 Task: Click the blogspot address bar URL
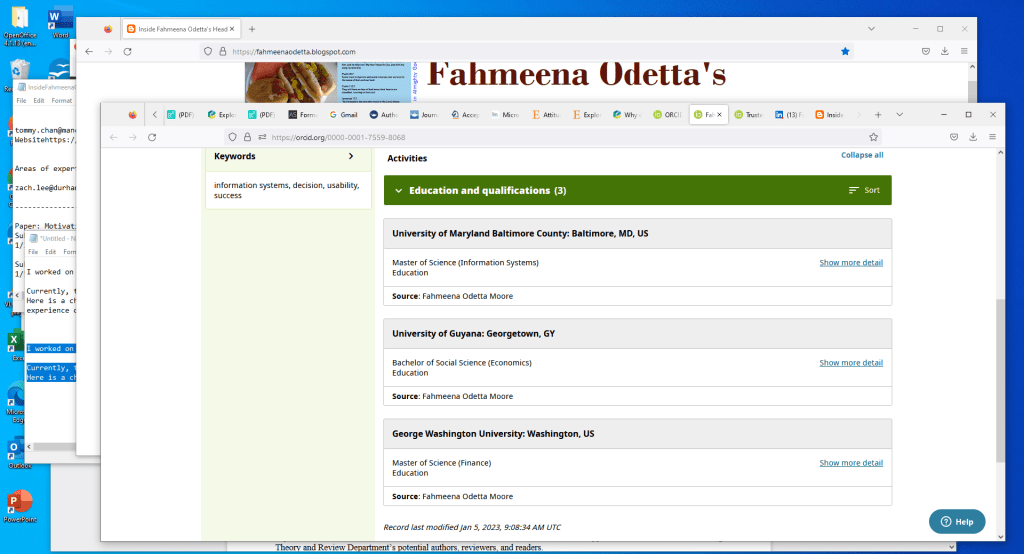coord(294,52)
